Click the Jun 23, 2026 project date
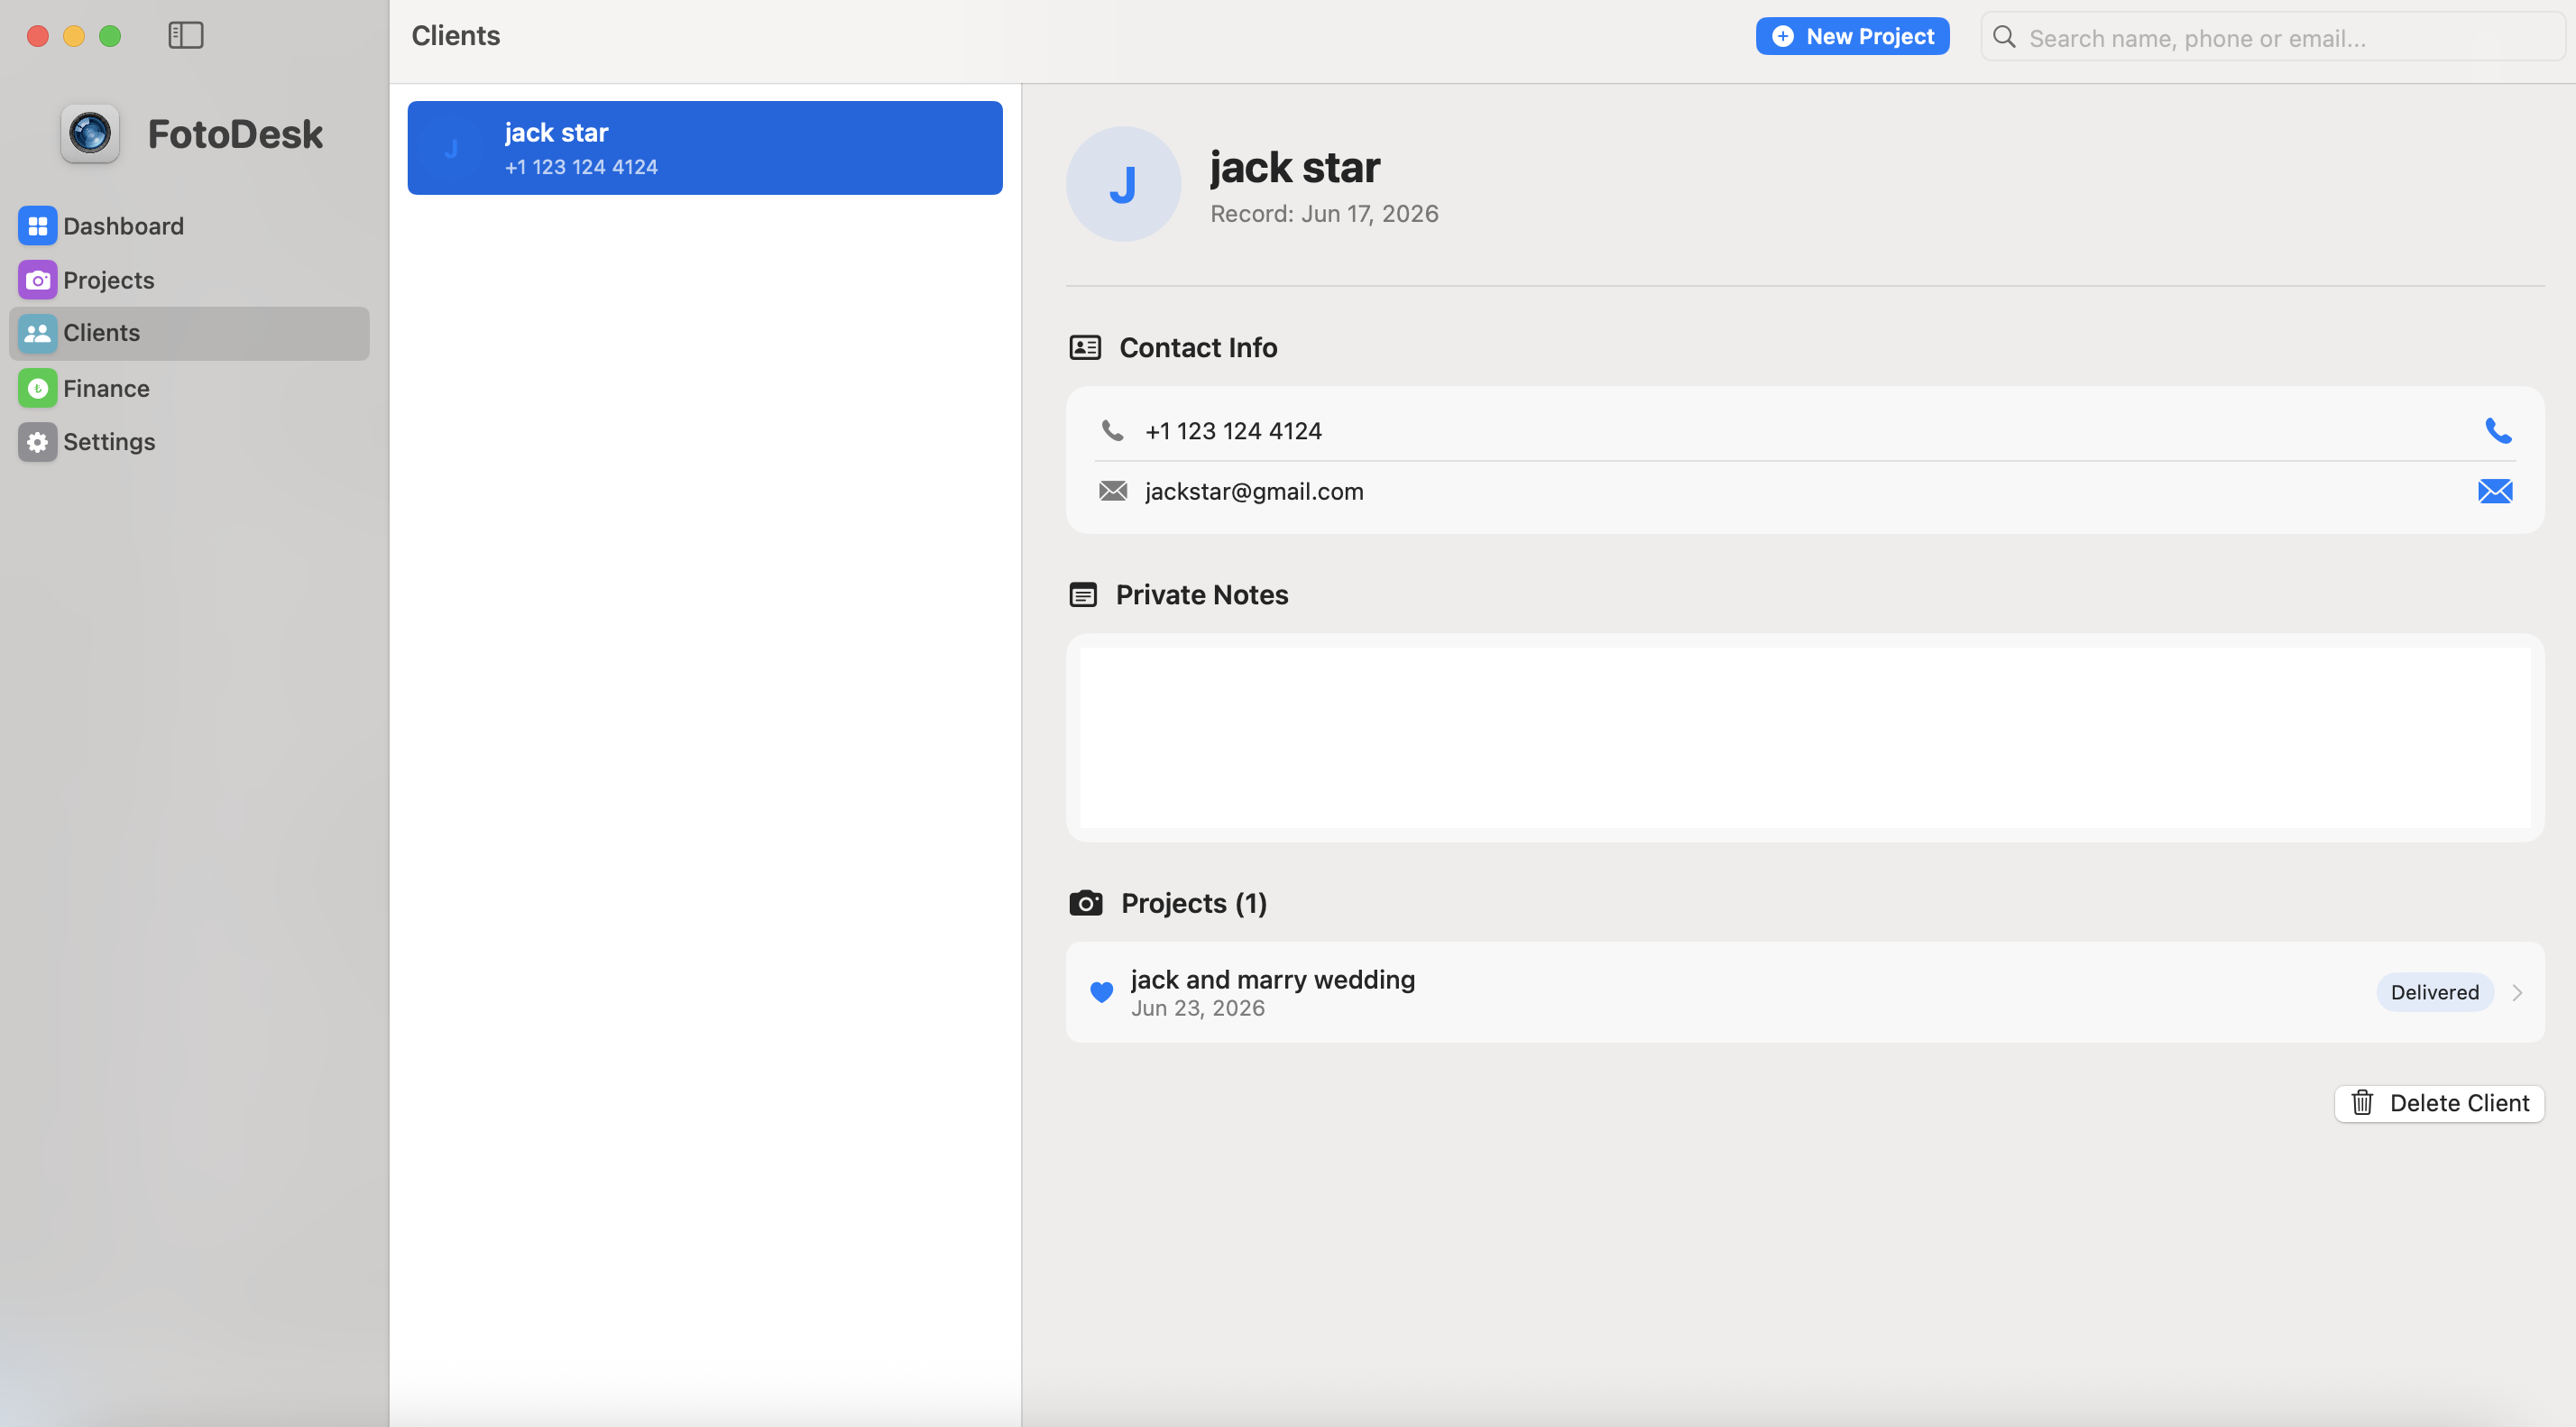Viewport: 2576px width, 1427px height. 1197,1008
